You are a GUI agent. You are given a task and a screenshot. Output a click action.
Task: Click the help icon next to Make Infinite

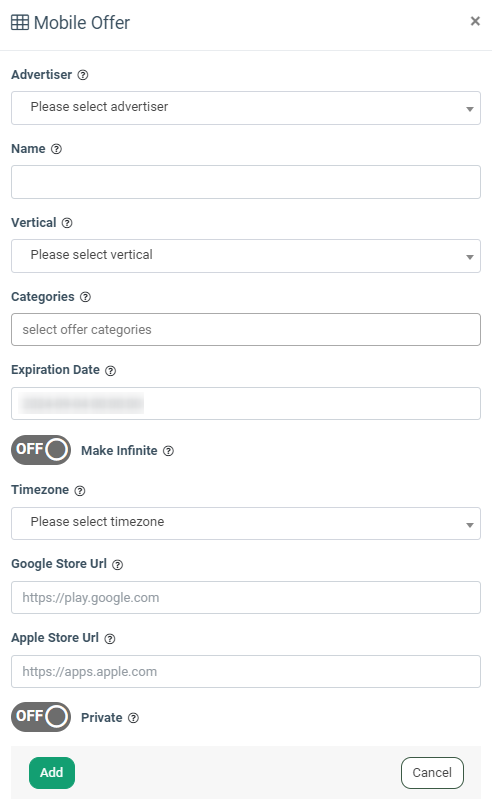click(168, 451)
